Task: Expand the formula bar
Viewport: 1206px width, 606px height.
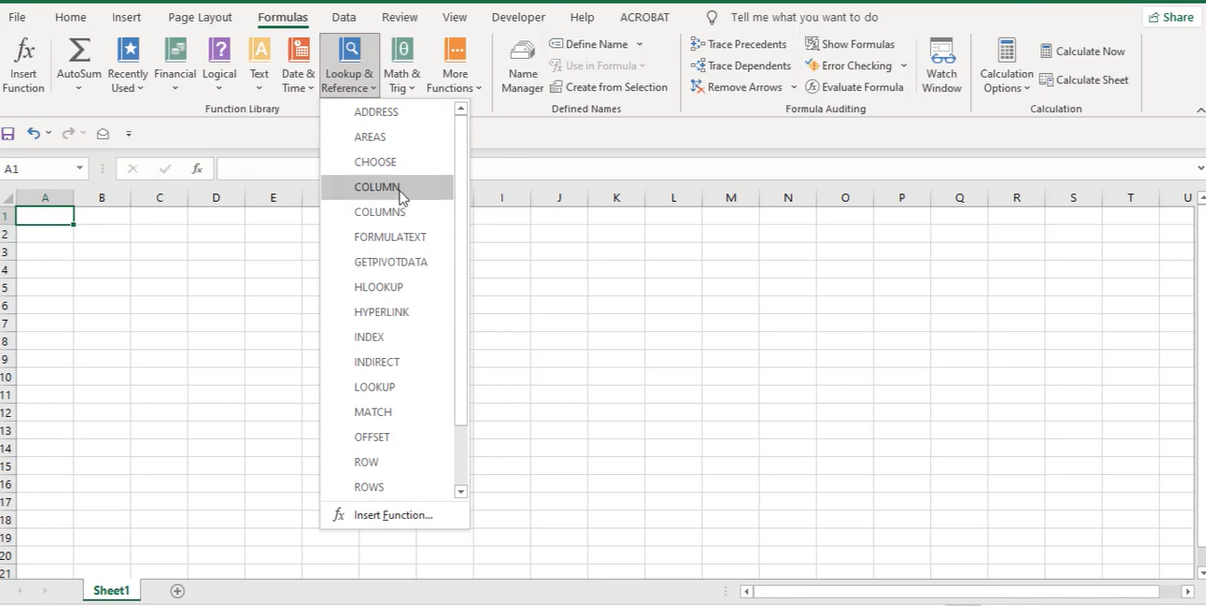Action: click(x=1200, y=168)
